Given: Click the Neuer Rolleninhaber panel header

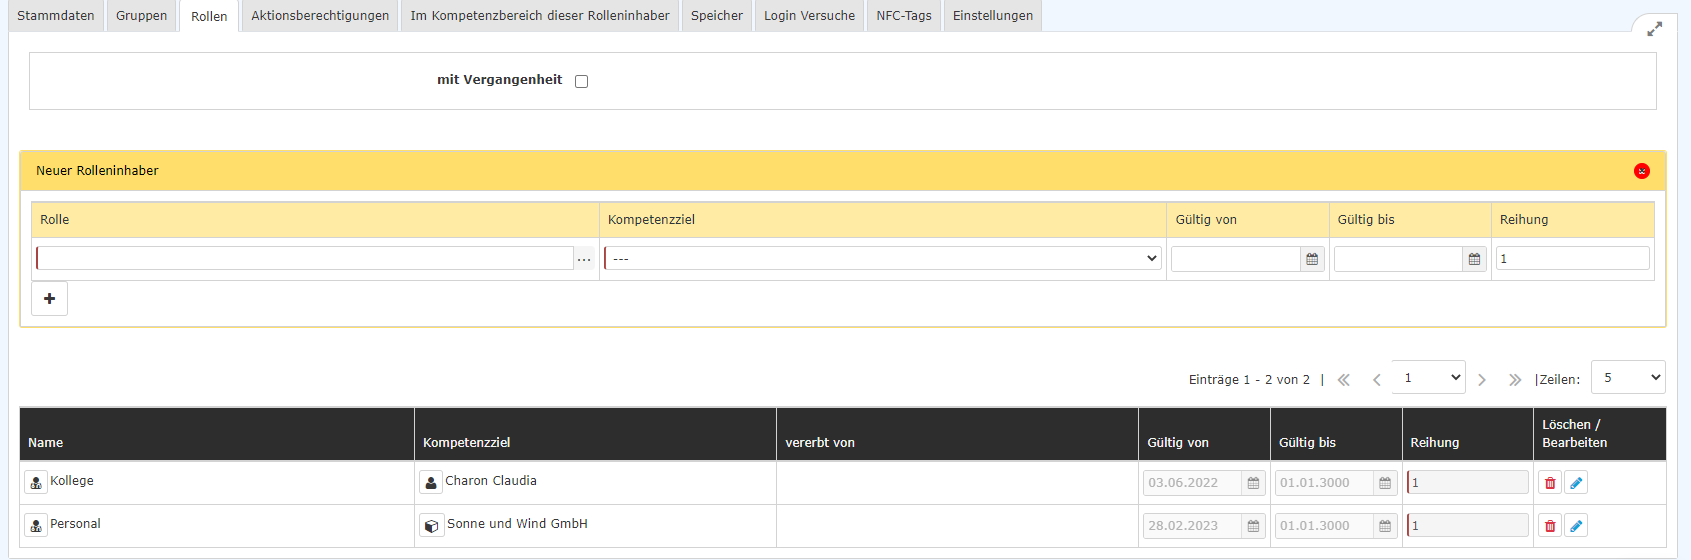Looking at the screenshot, I should (x=843, y=171).
